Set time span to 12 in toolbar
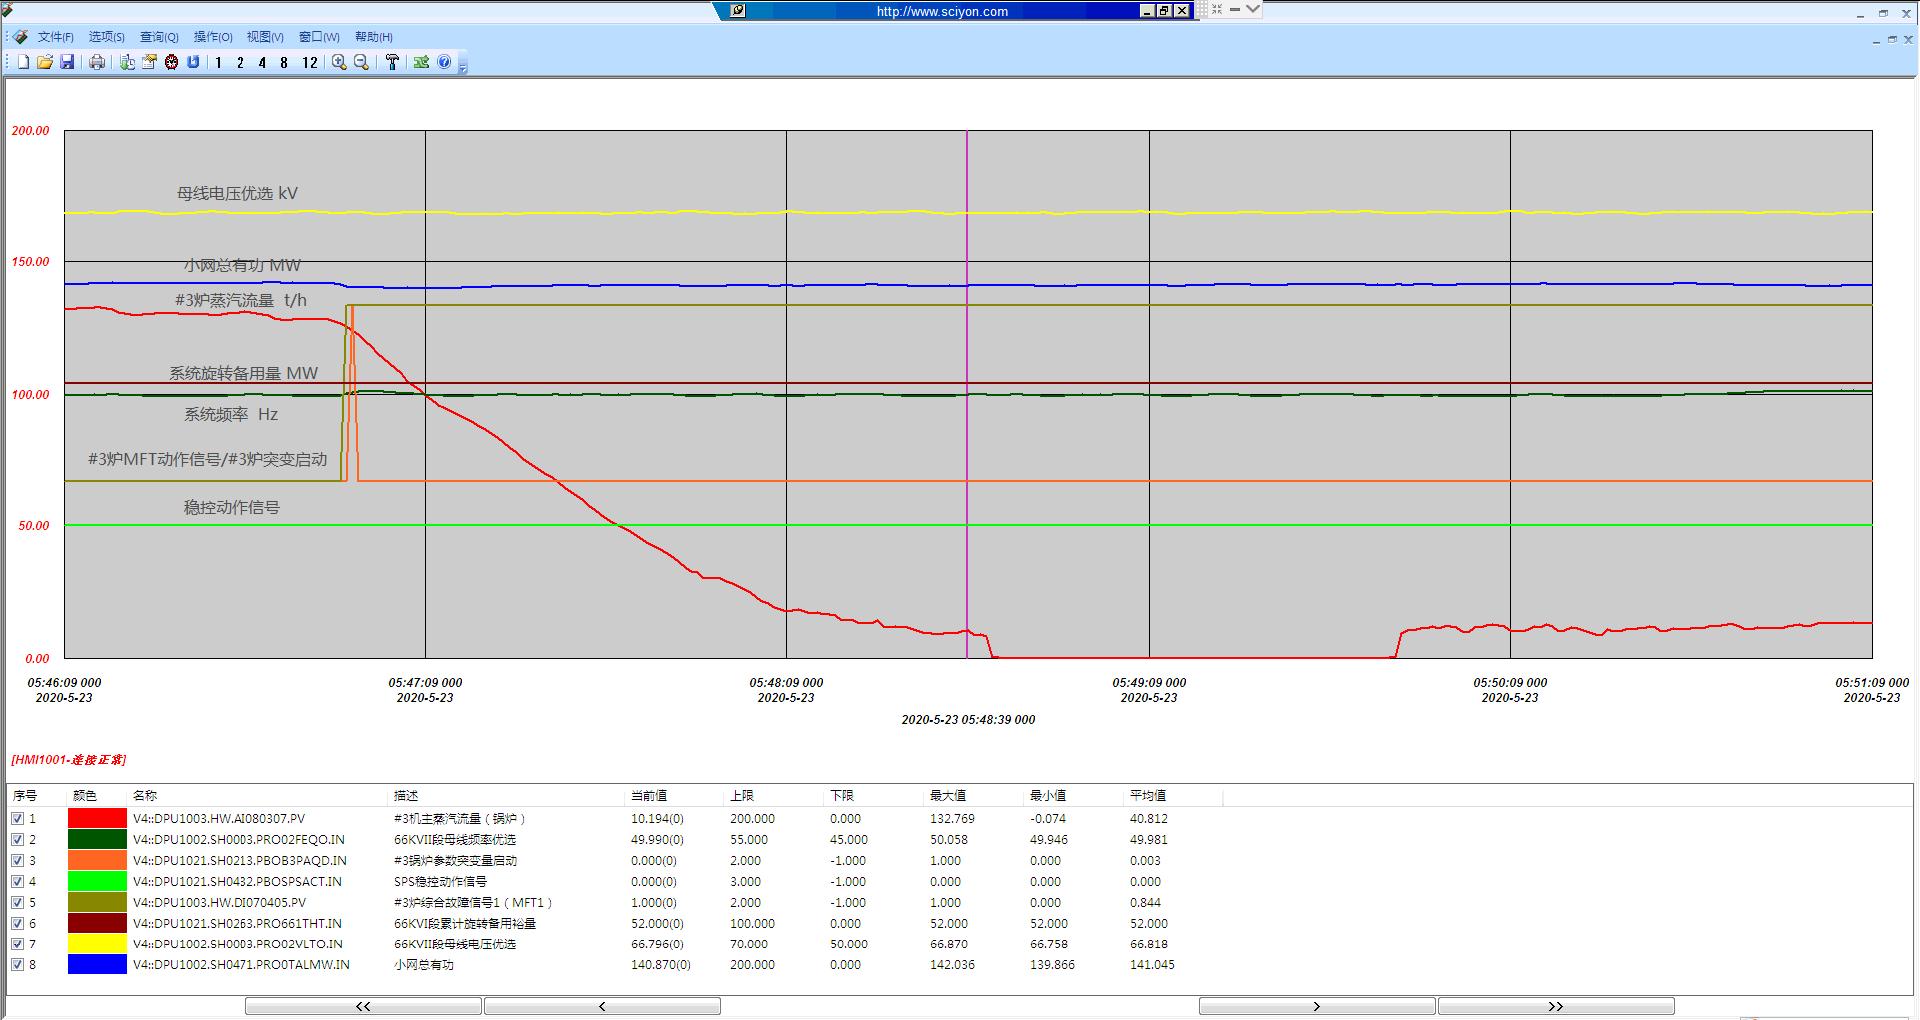This screenshot has height=1020, width=1920. (x=309, y=62)
